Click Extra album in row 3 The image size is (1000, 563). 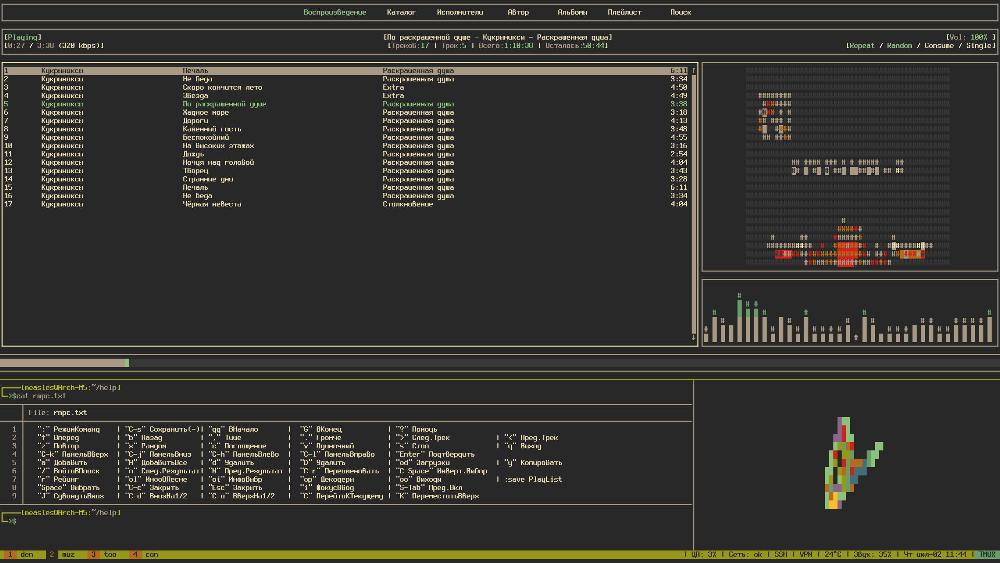click(393, 87)
